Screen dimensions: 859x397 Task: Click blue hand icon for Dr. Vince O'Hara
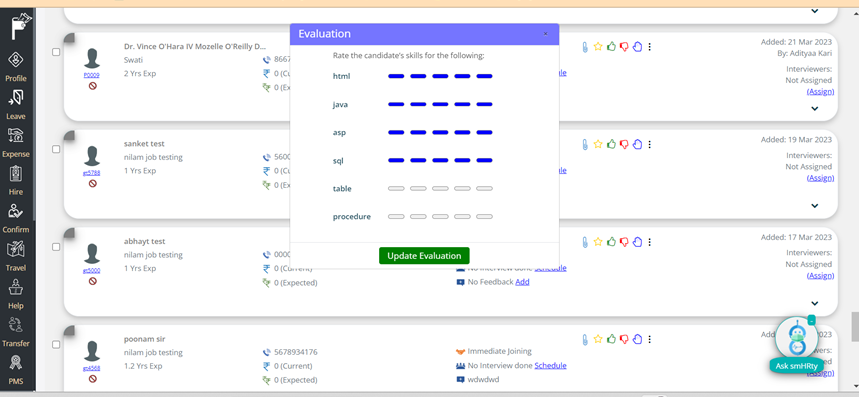[x=637, y=47]
